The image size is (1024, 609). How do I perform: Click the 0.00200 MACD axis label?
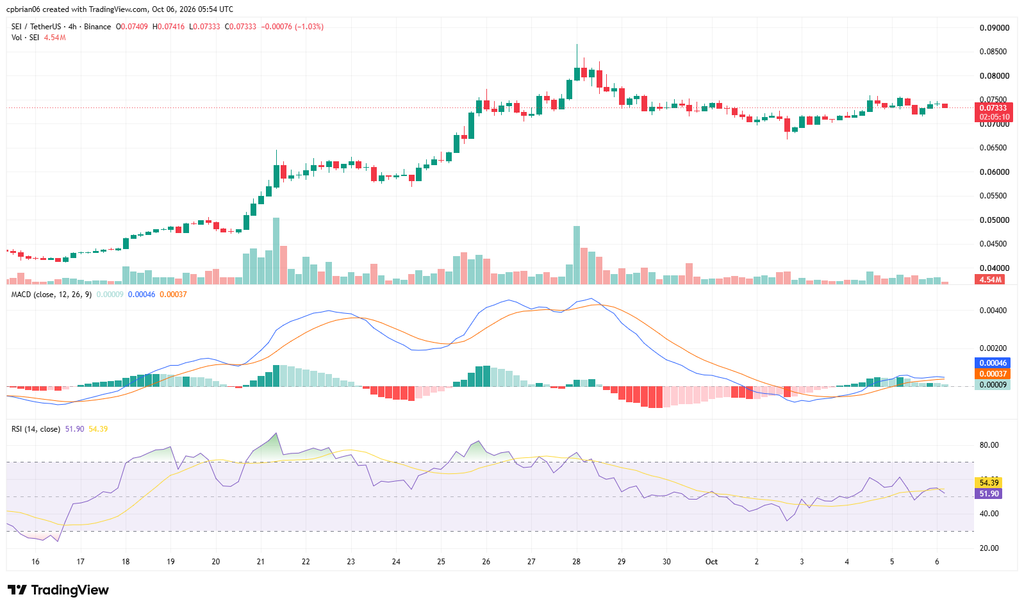(x=994, y=349)
